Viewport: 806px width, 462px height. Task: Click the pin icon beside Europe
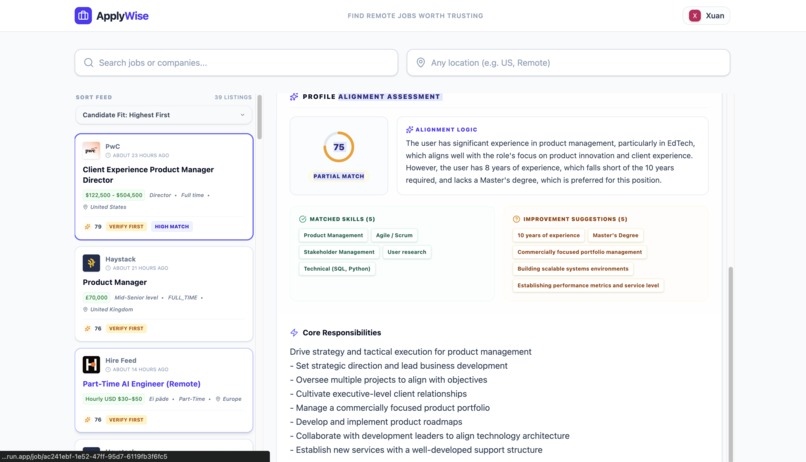218,399
